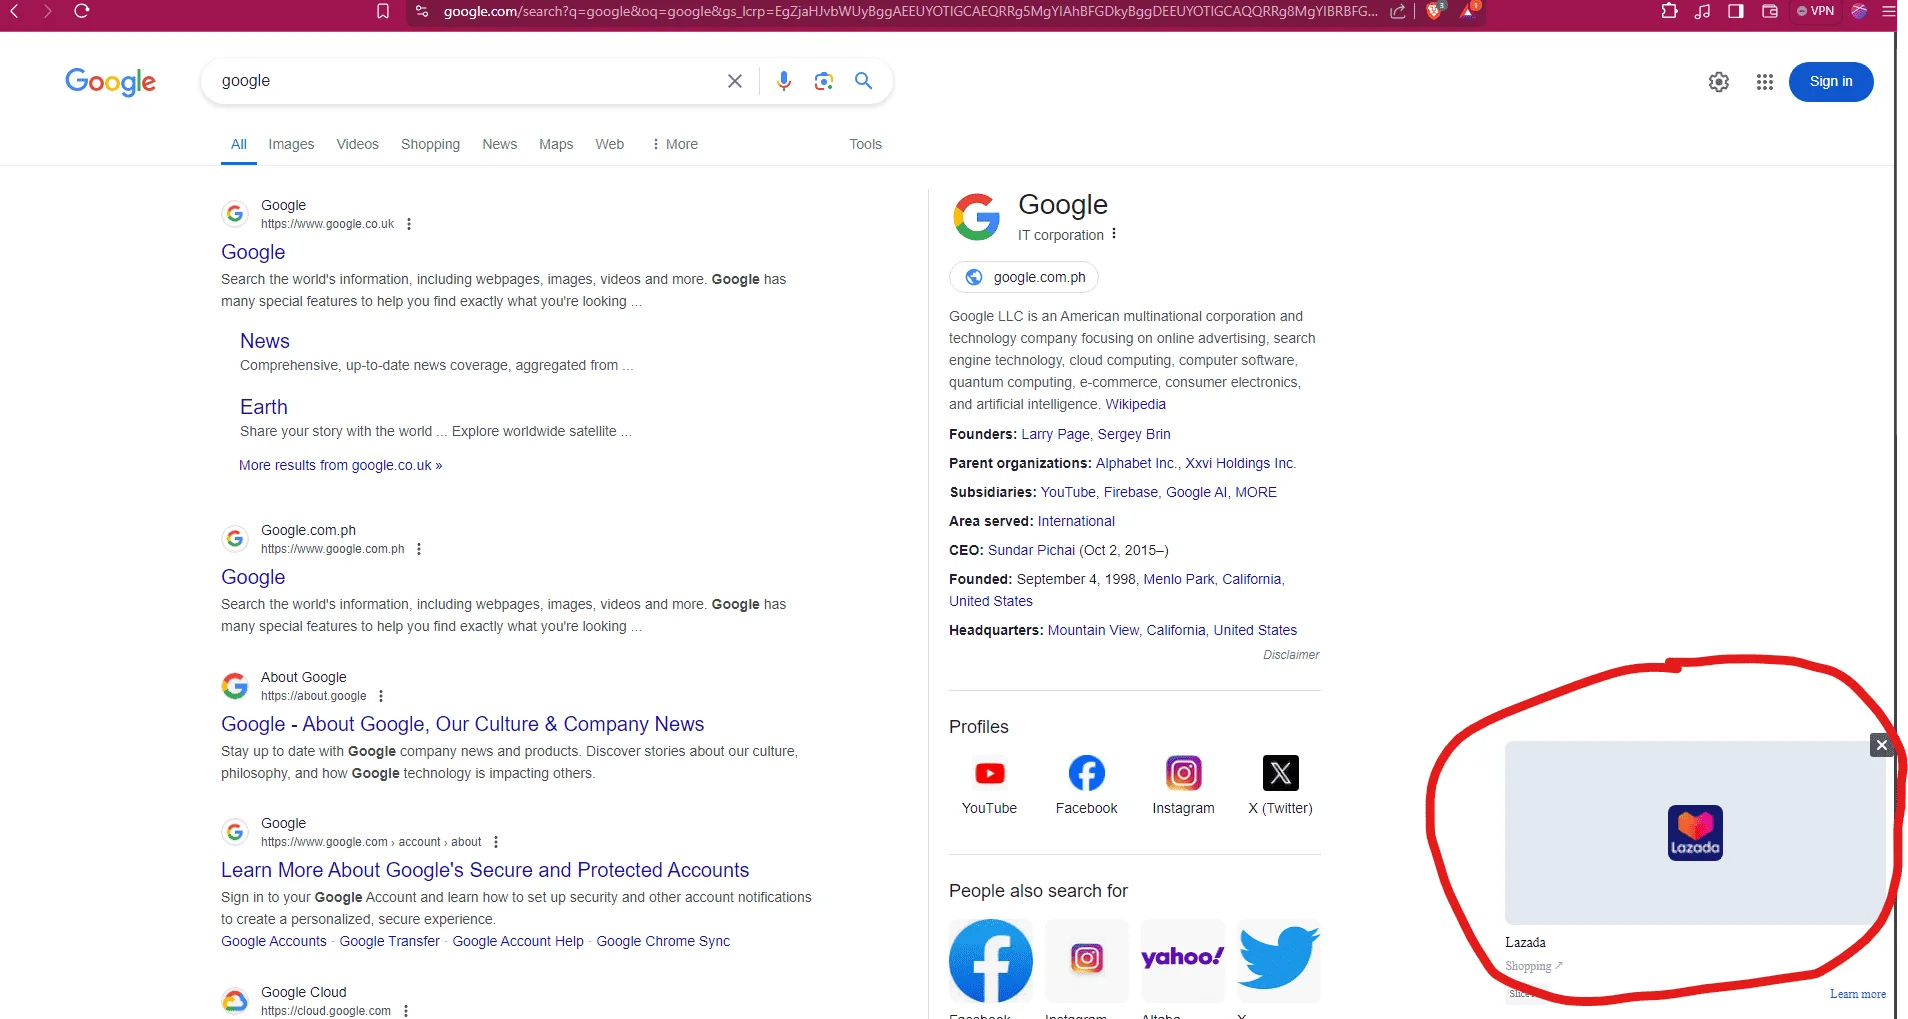Switch to the Maps tab
This screenshot has height=1019, width=1908.
click(x=556, y=144)
